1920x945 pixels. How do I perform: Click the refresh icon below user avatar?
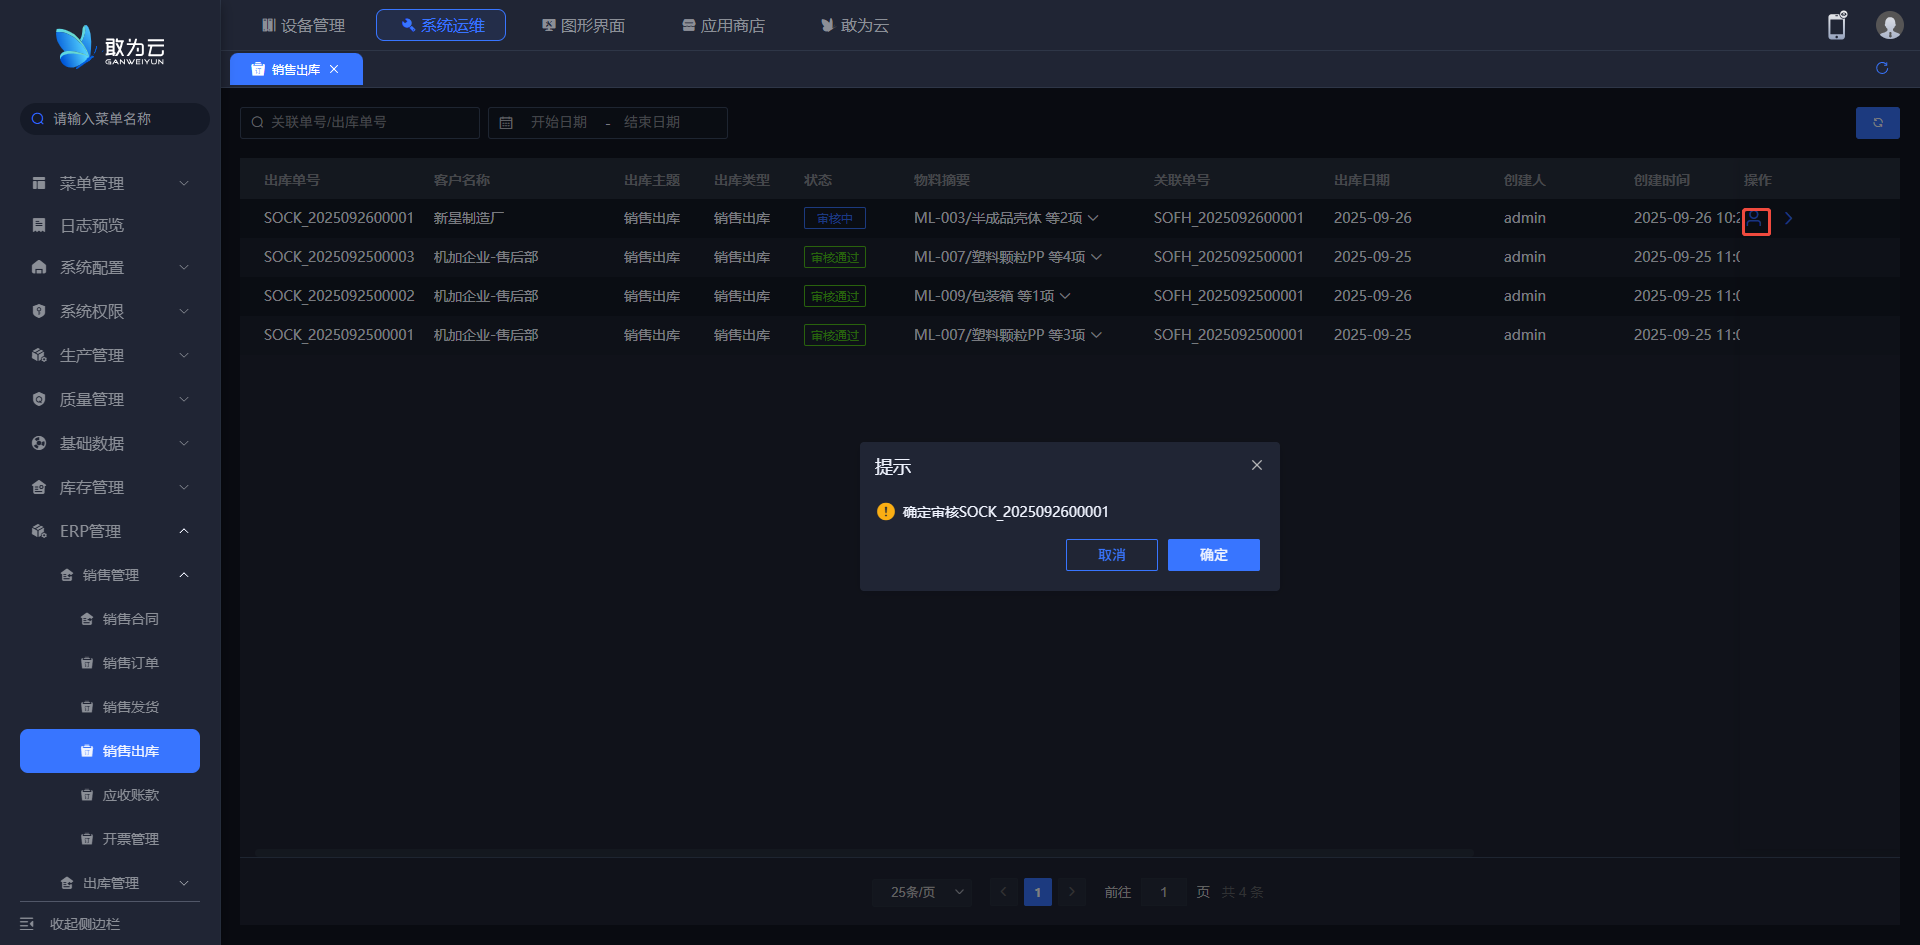tap(1881, 68)
